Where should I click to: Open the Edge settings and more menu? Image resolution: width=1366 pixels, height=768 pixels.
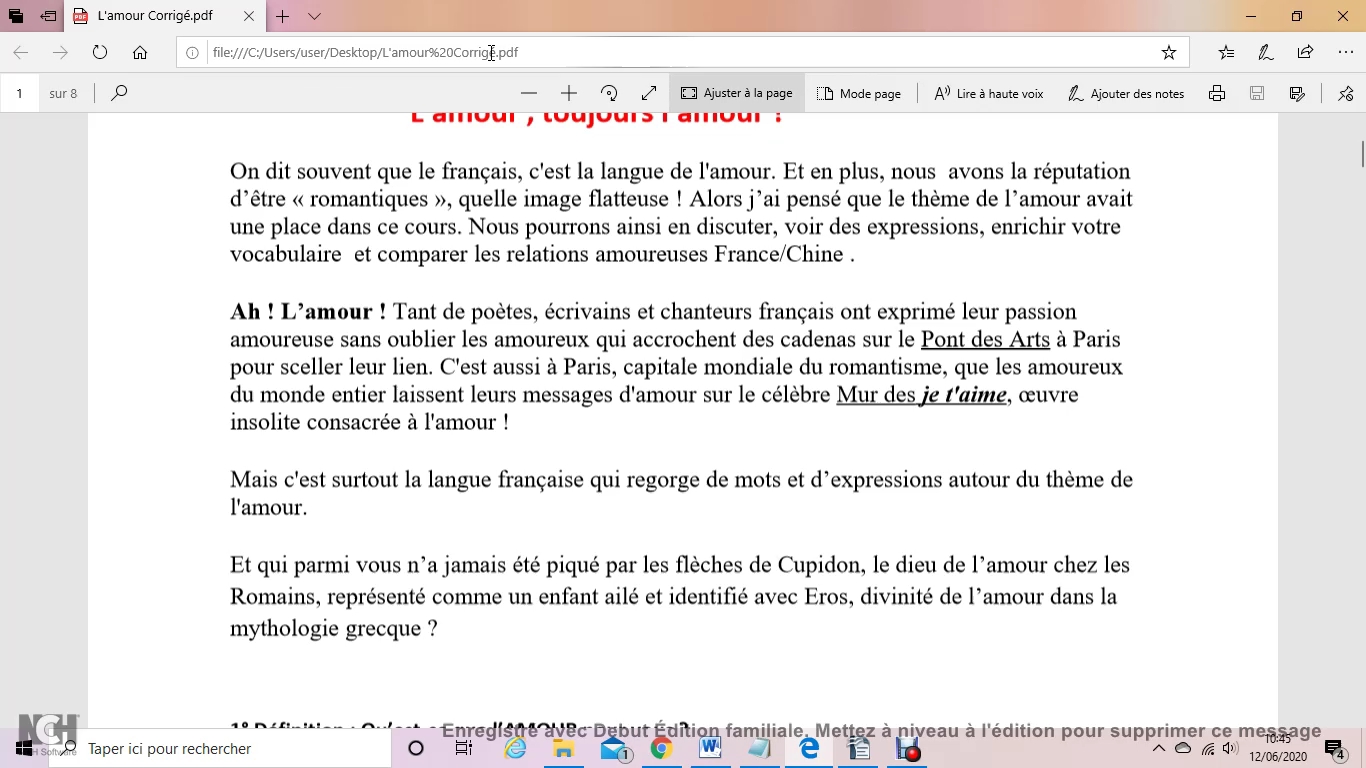(x=1345, y=52)
